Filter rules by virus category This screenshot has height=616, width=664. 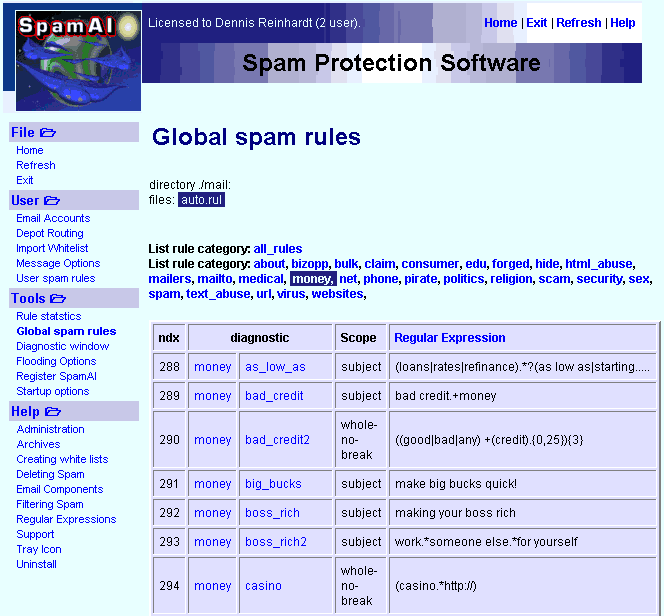coord(290,294)
